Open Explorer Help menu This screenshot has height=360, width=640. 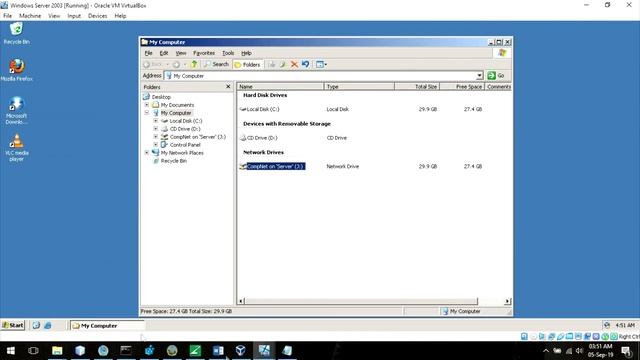(246, 53)
